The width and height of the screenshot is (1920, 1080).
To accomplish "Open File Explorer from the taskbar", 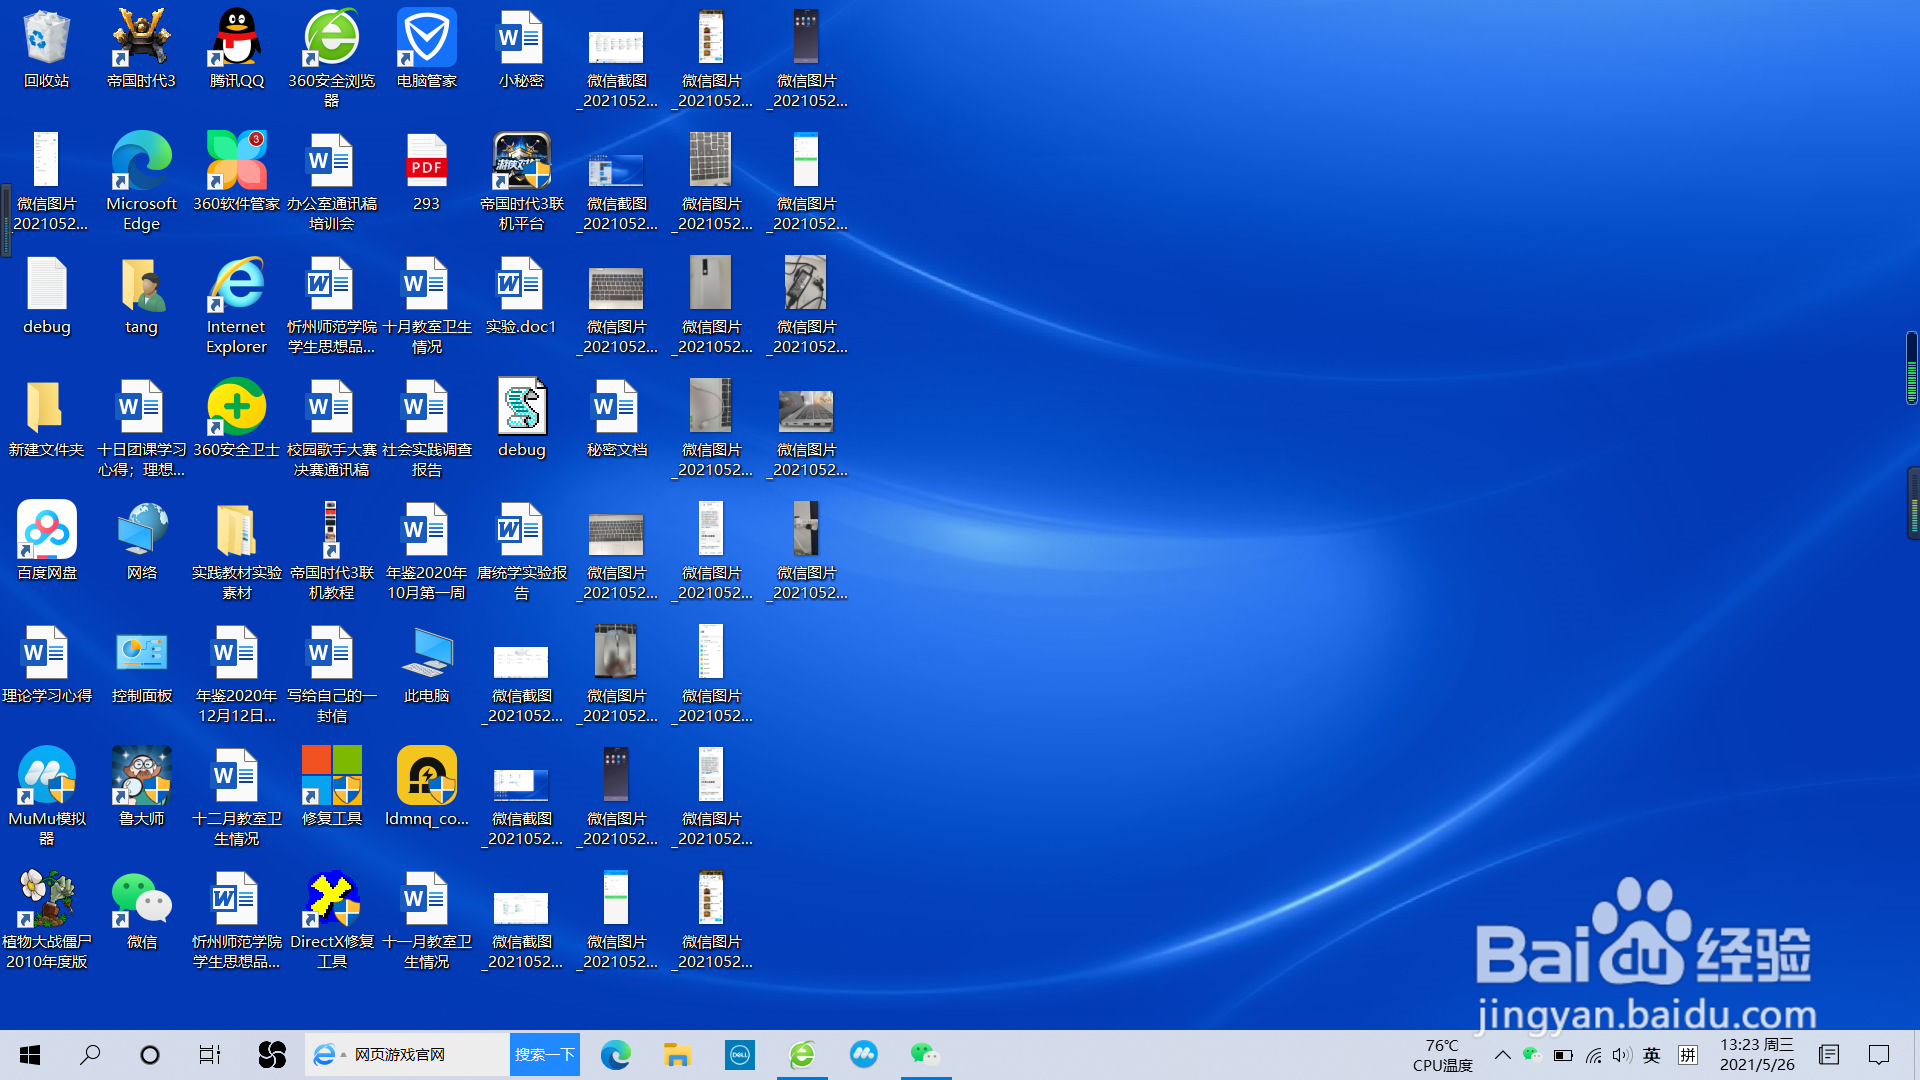I will click(x=677, y=1054).
